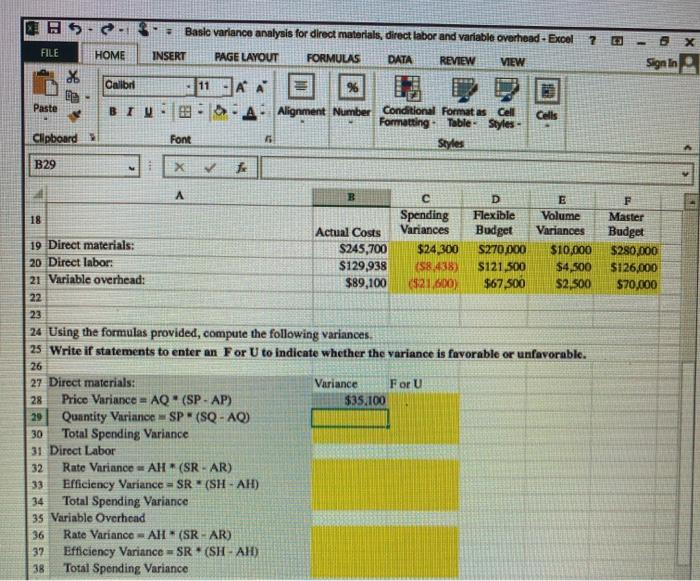Viewport: 700px width, 581px height.
Task: Switch to the FORMULAS tab
Action: click(x=333, y=59)
